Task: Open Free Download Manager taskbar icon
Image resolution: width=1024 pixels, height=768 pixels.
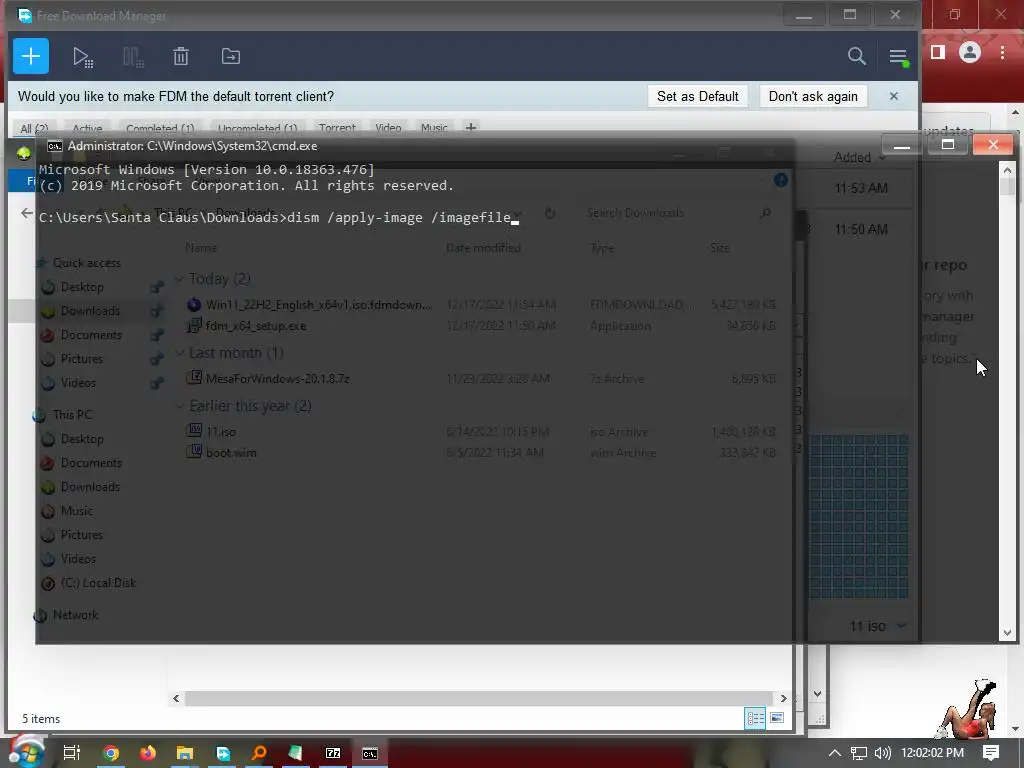Action: point(223,753)
